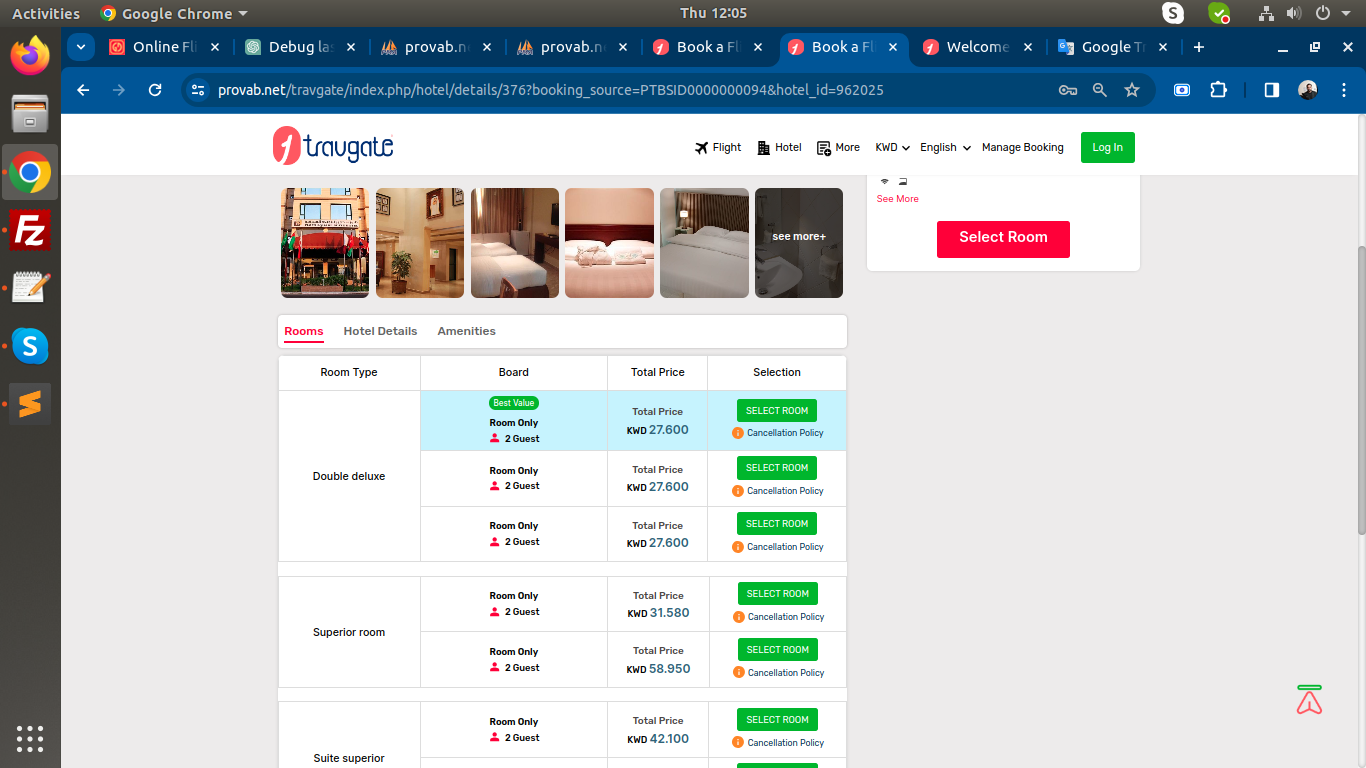This screenshot has width=1366, height=768.
Task: Open Flight in header navigation
Action: pyautogui.click(x=718, y=147)
